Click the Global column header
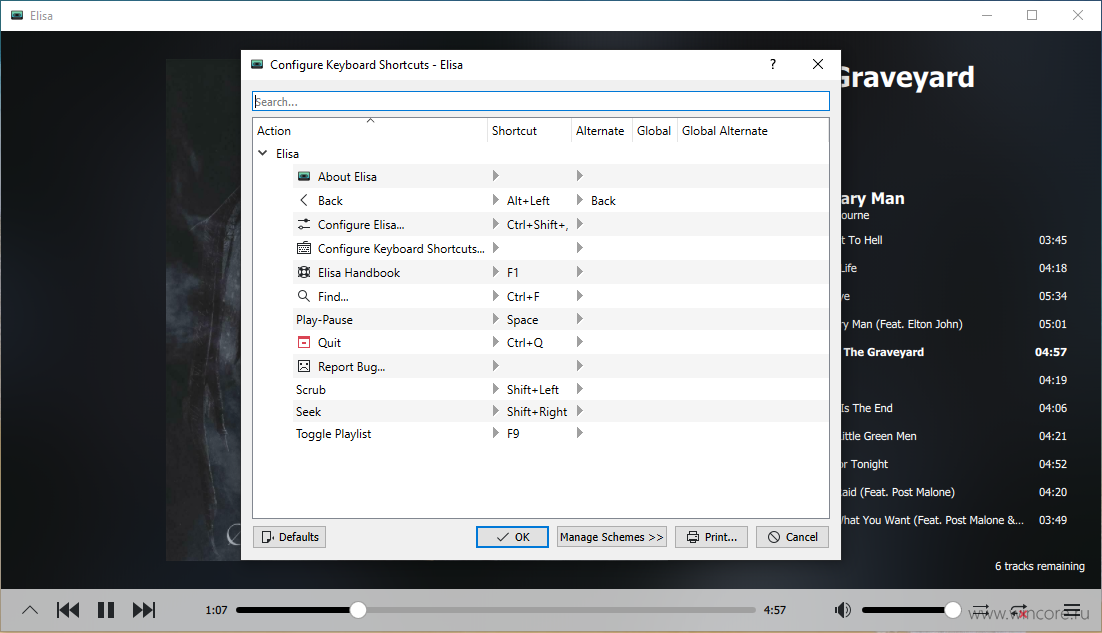Image resolution: width=1102 pixels, height=633 pixels. (654, 131)
